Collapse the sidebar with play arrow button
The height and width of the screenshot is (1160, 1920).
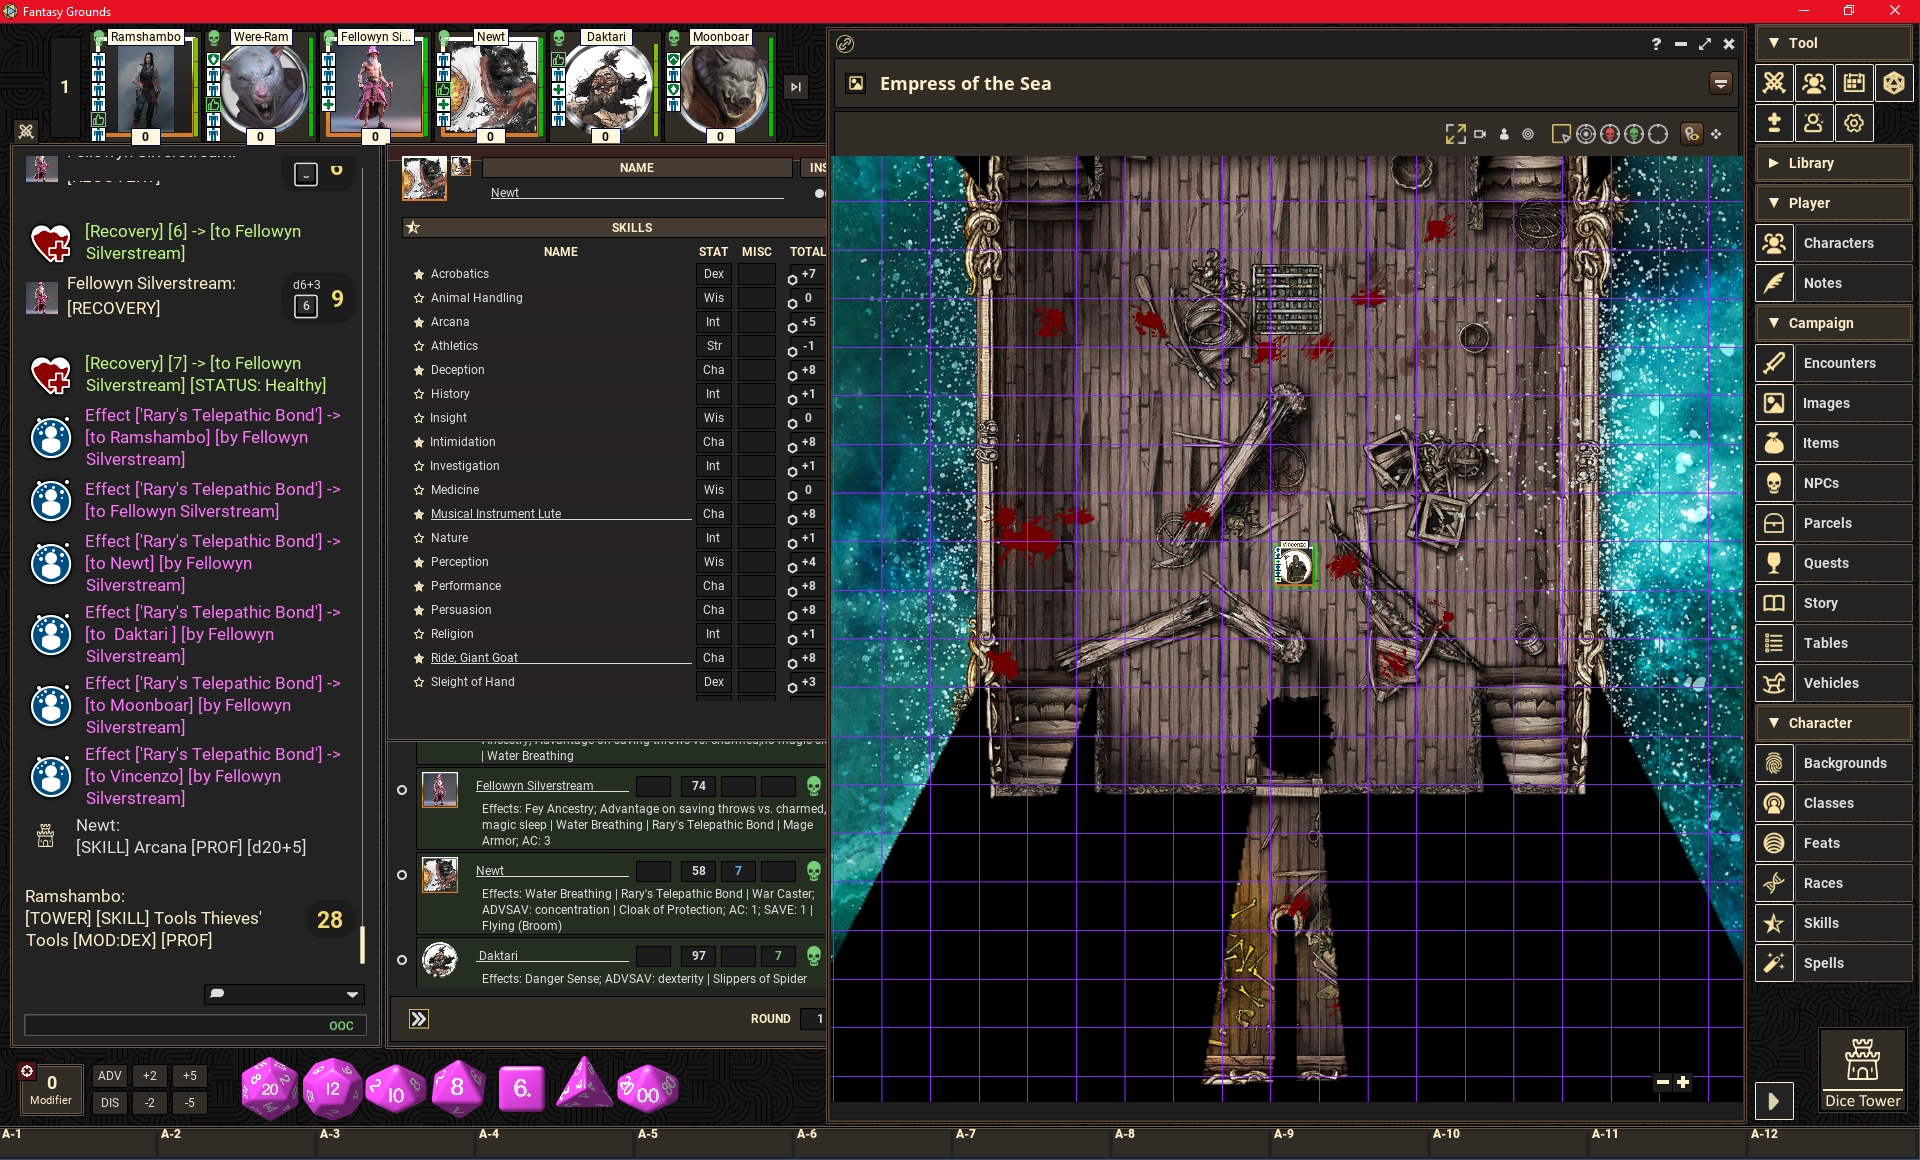(1773, 1102)
